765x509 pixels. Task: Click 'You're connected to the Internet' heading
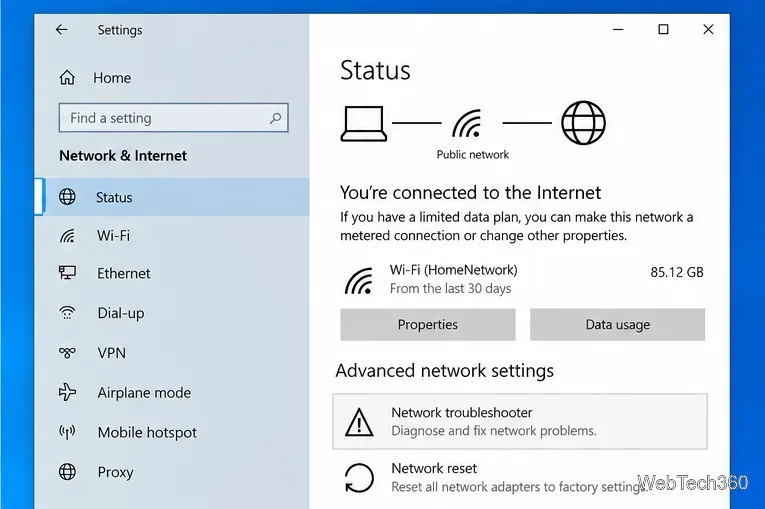click(470, 193)
